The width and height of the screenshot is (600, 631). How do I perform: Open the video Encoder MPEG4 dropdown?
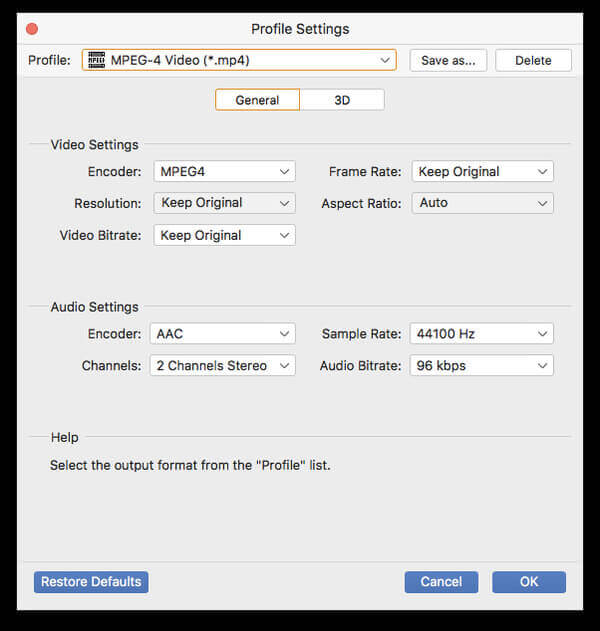[x=224, y=171]
